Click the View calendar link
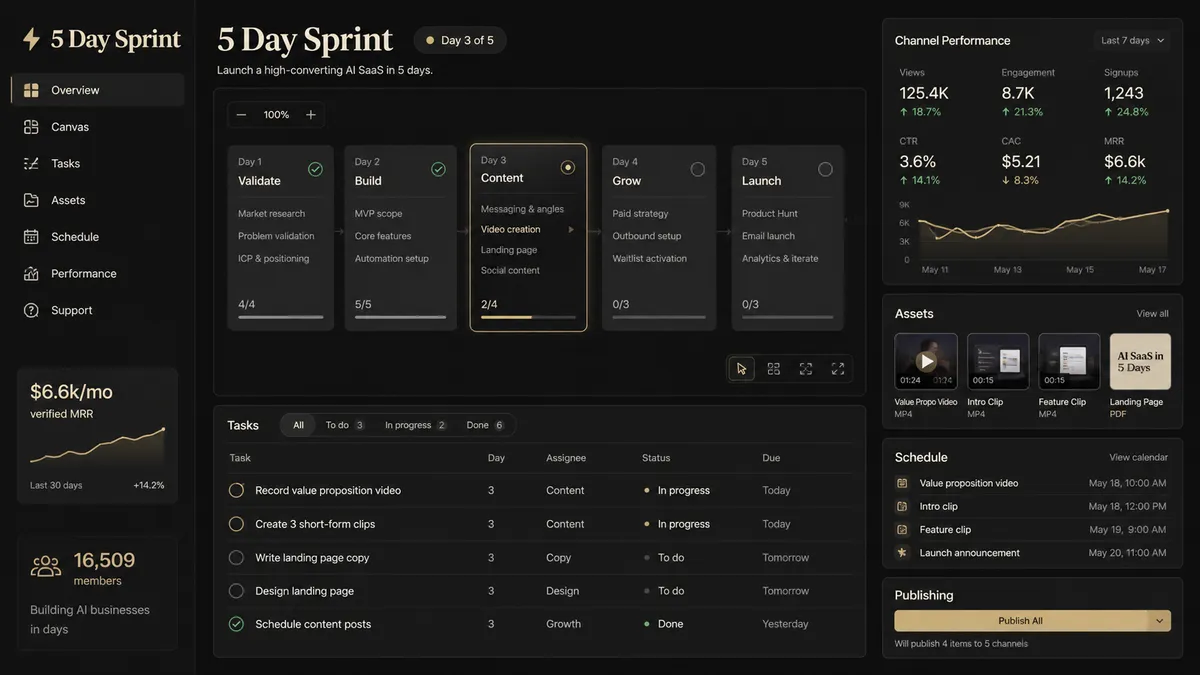Viewport: 1200px width, 675px height. pyautogui.click(x=1138, y=457)
